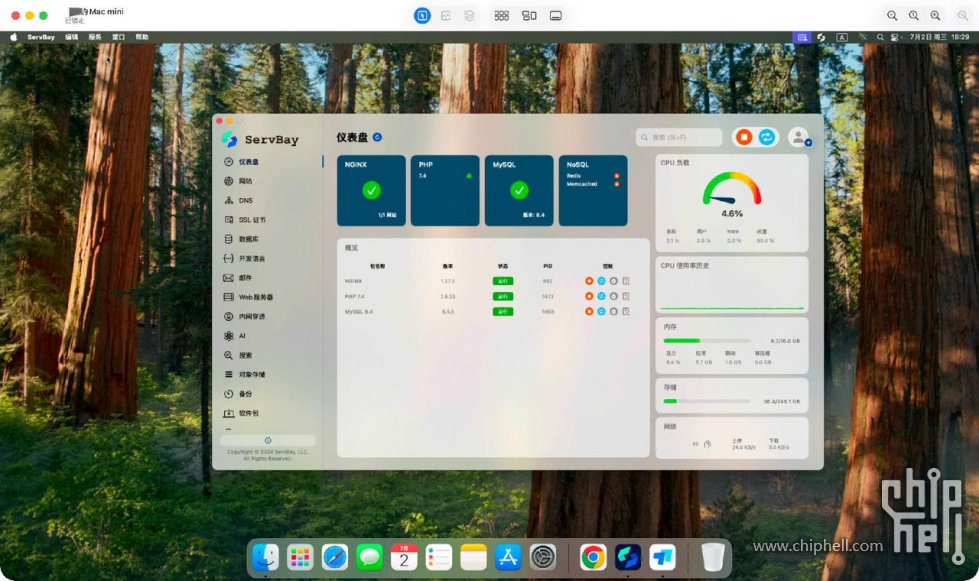Click the blue refresh badge beside 仪表盘 title
This screenshot has height=581, width=979.
pyautogui.click(x=377, y=137)
